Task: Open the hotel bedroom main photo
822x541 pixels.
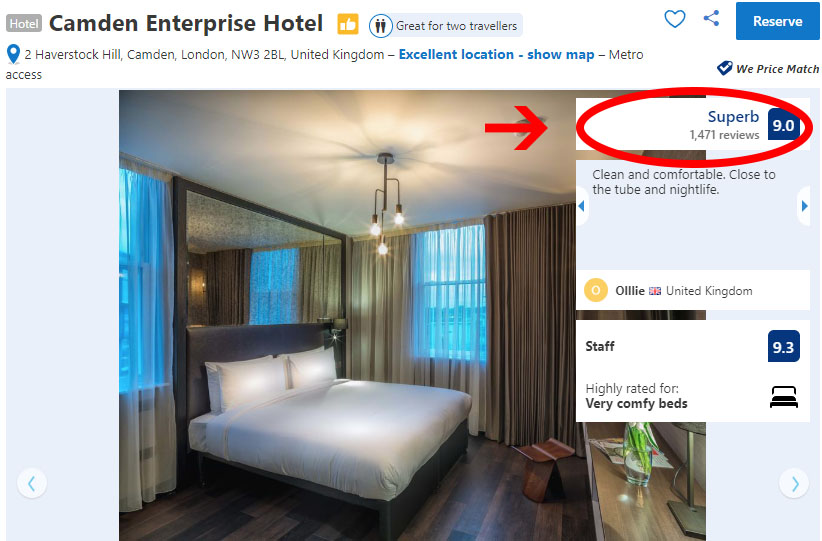Action: [x=347, y=315]
